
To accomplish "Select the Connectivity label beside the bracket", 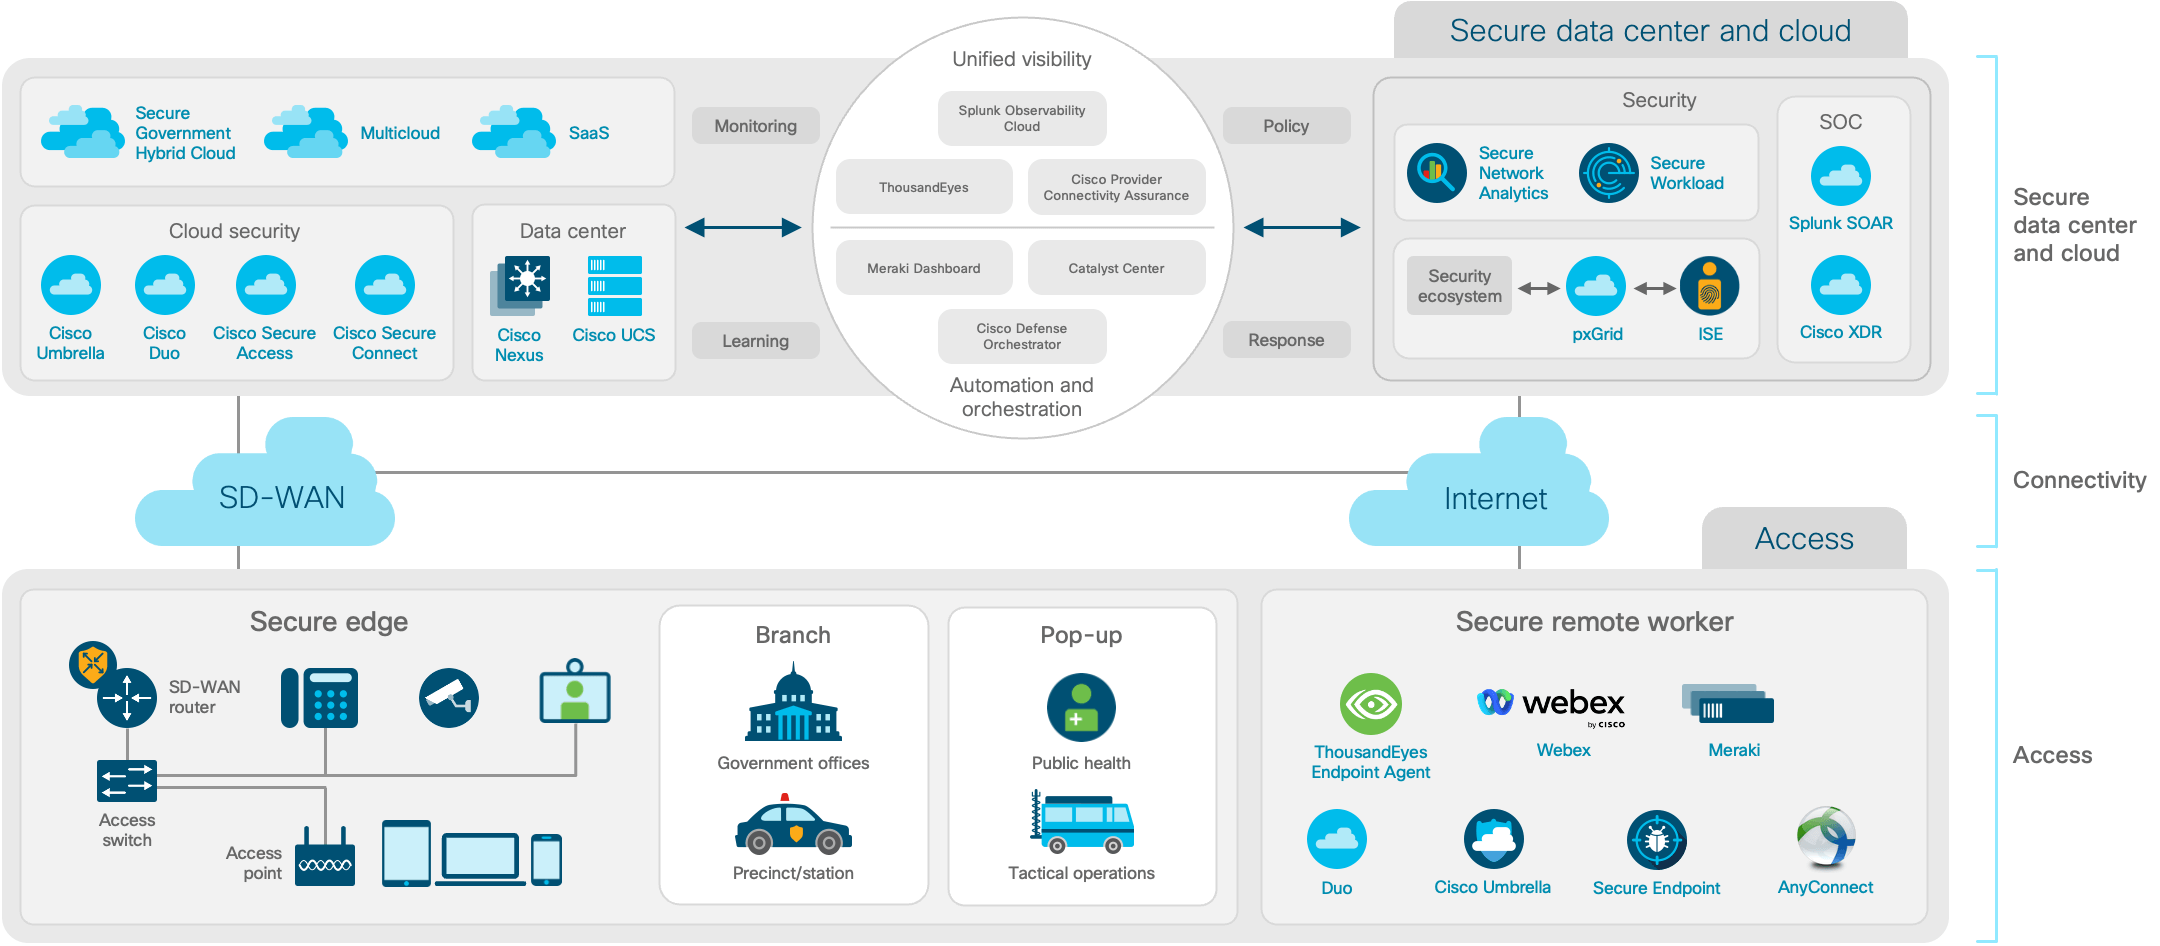I will (2080, 481).
